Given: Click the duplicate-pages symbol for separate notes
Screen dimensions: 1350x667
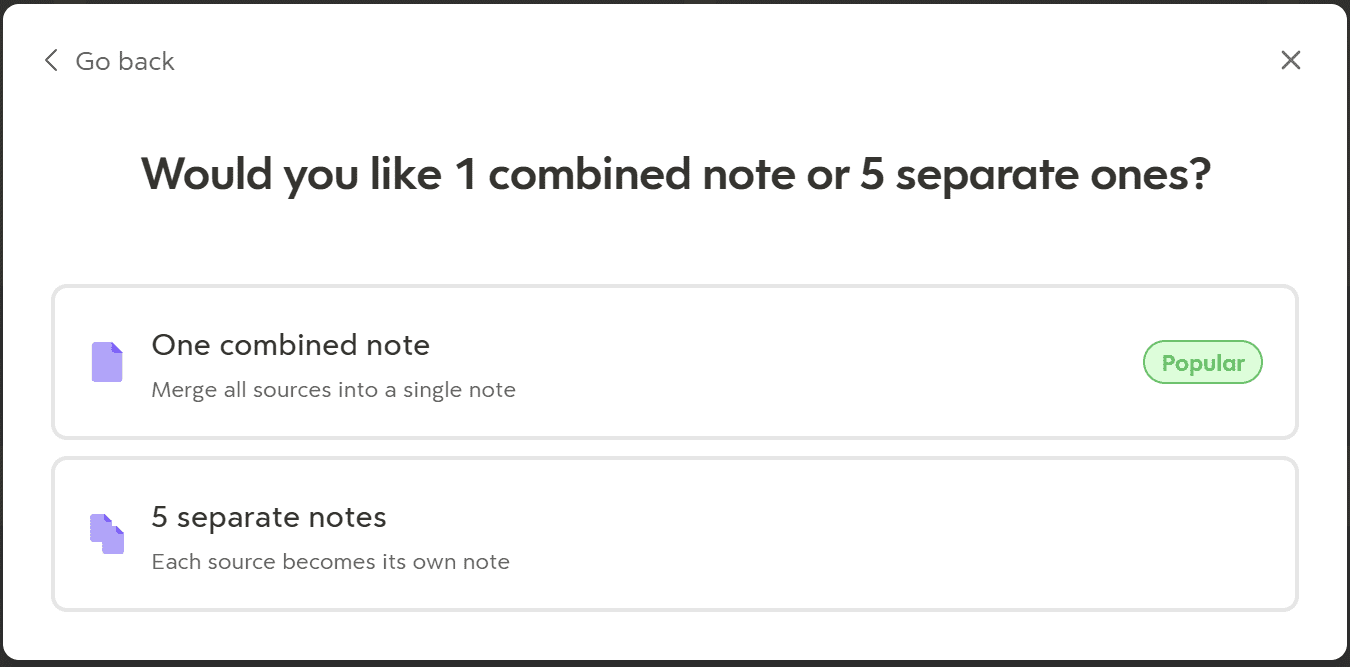Looking at the screenshot, I should point(107,534).
